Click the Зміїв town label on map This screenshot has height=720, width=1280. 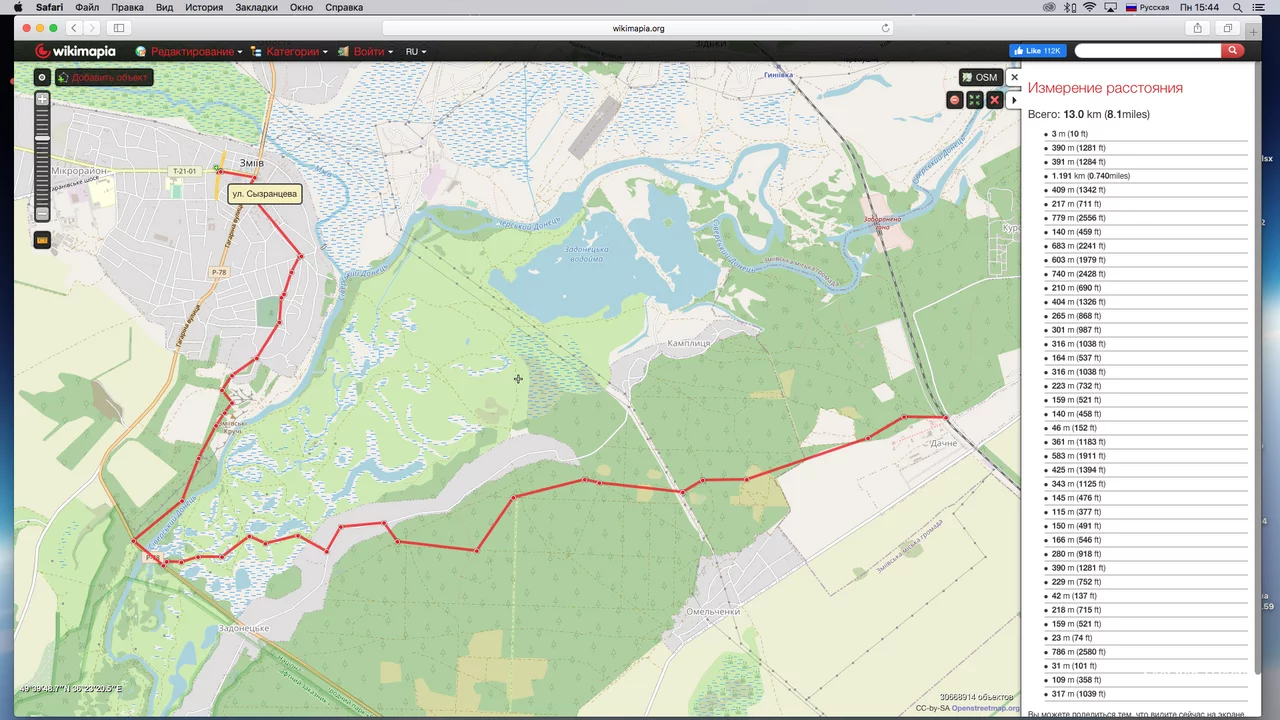pyautogui.click(x=252, y=162)
